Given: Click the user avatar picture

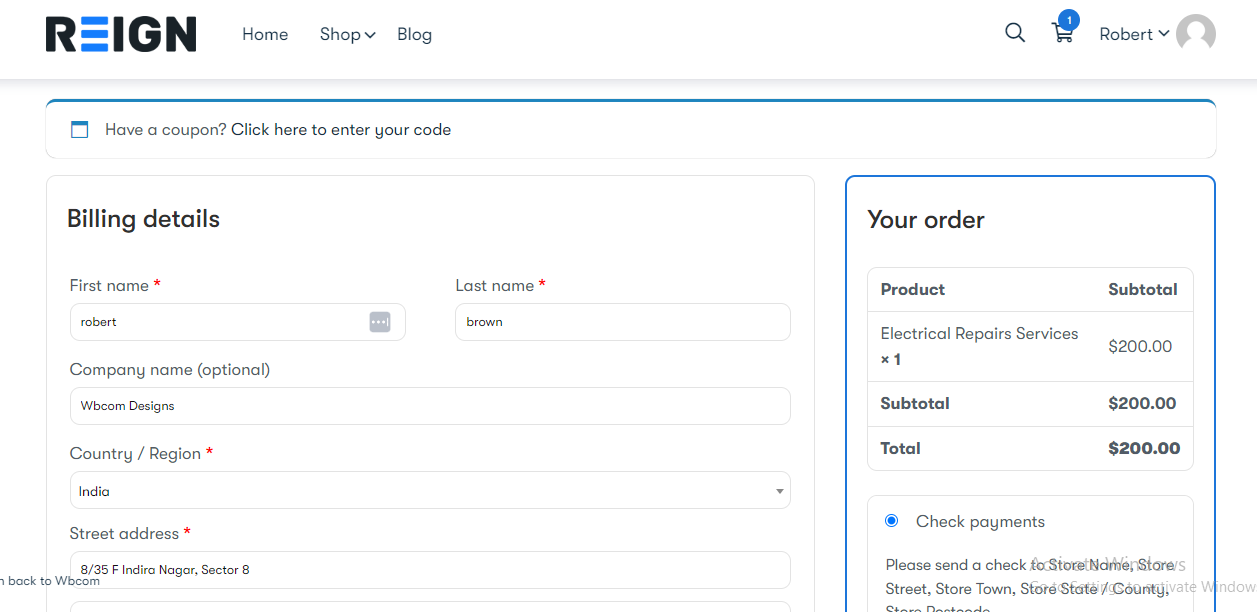Looking at the screenshot, I should click(1195, 34).
